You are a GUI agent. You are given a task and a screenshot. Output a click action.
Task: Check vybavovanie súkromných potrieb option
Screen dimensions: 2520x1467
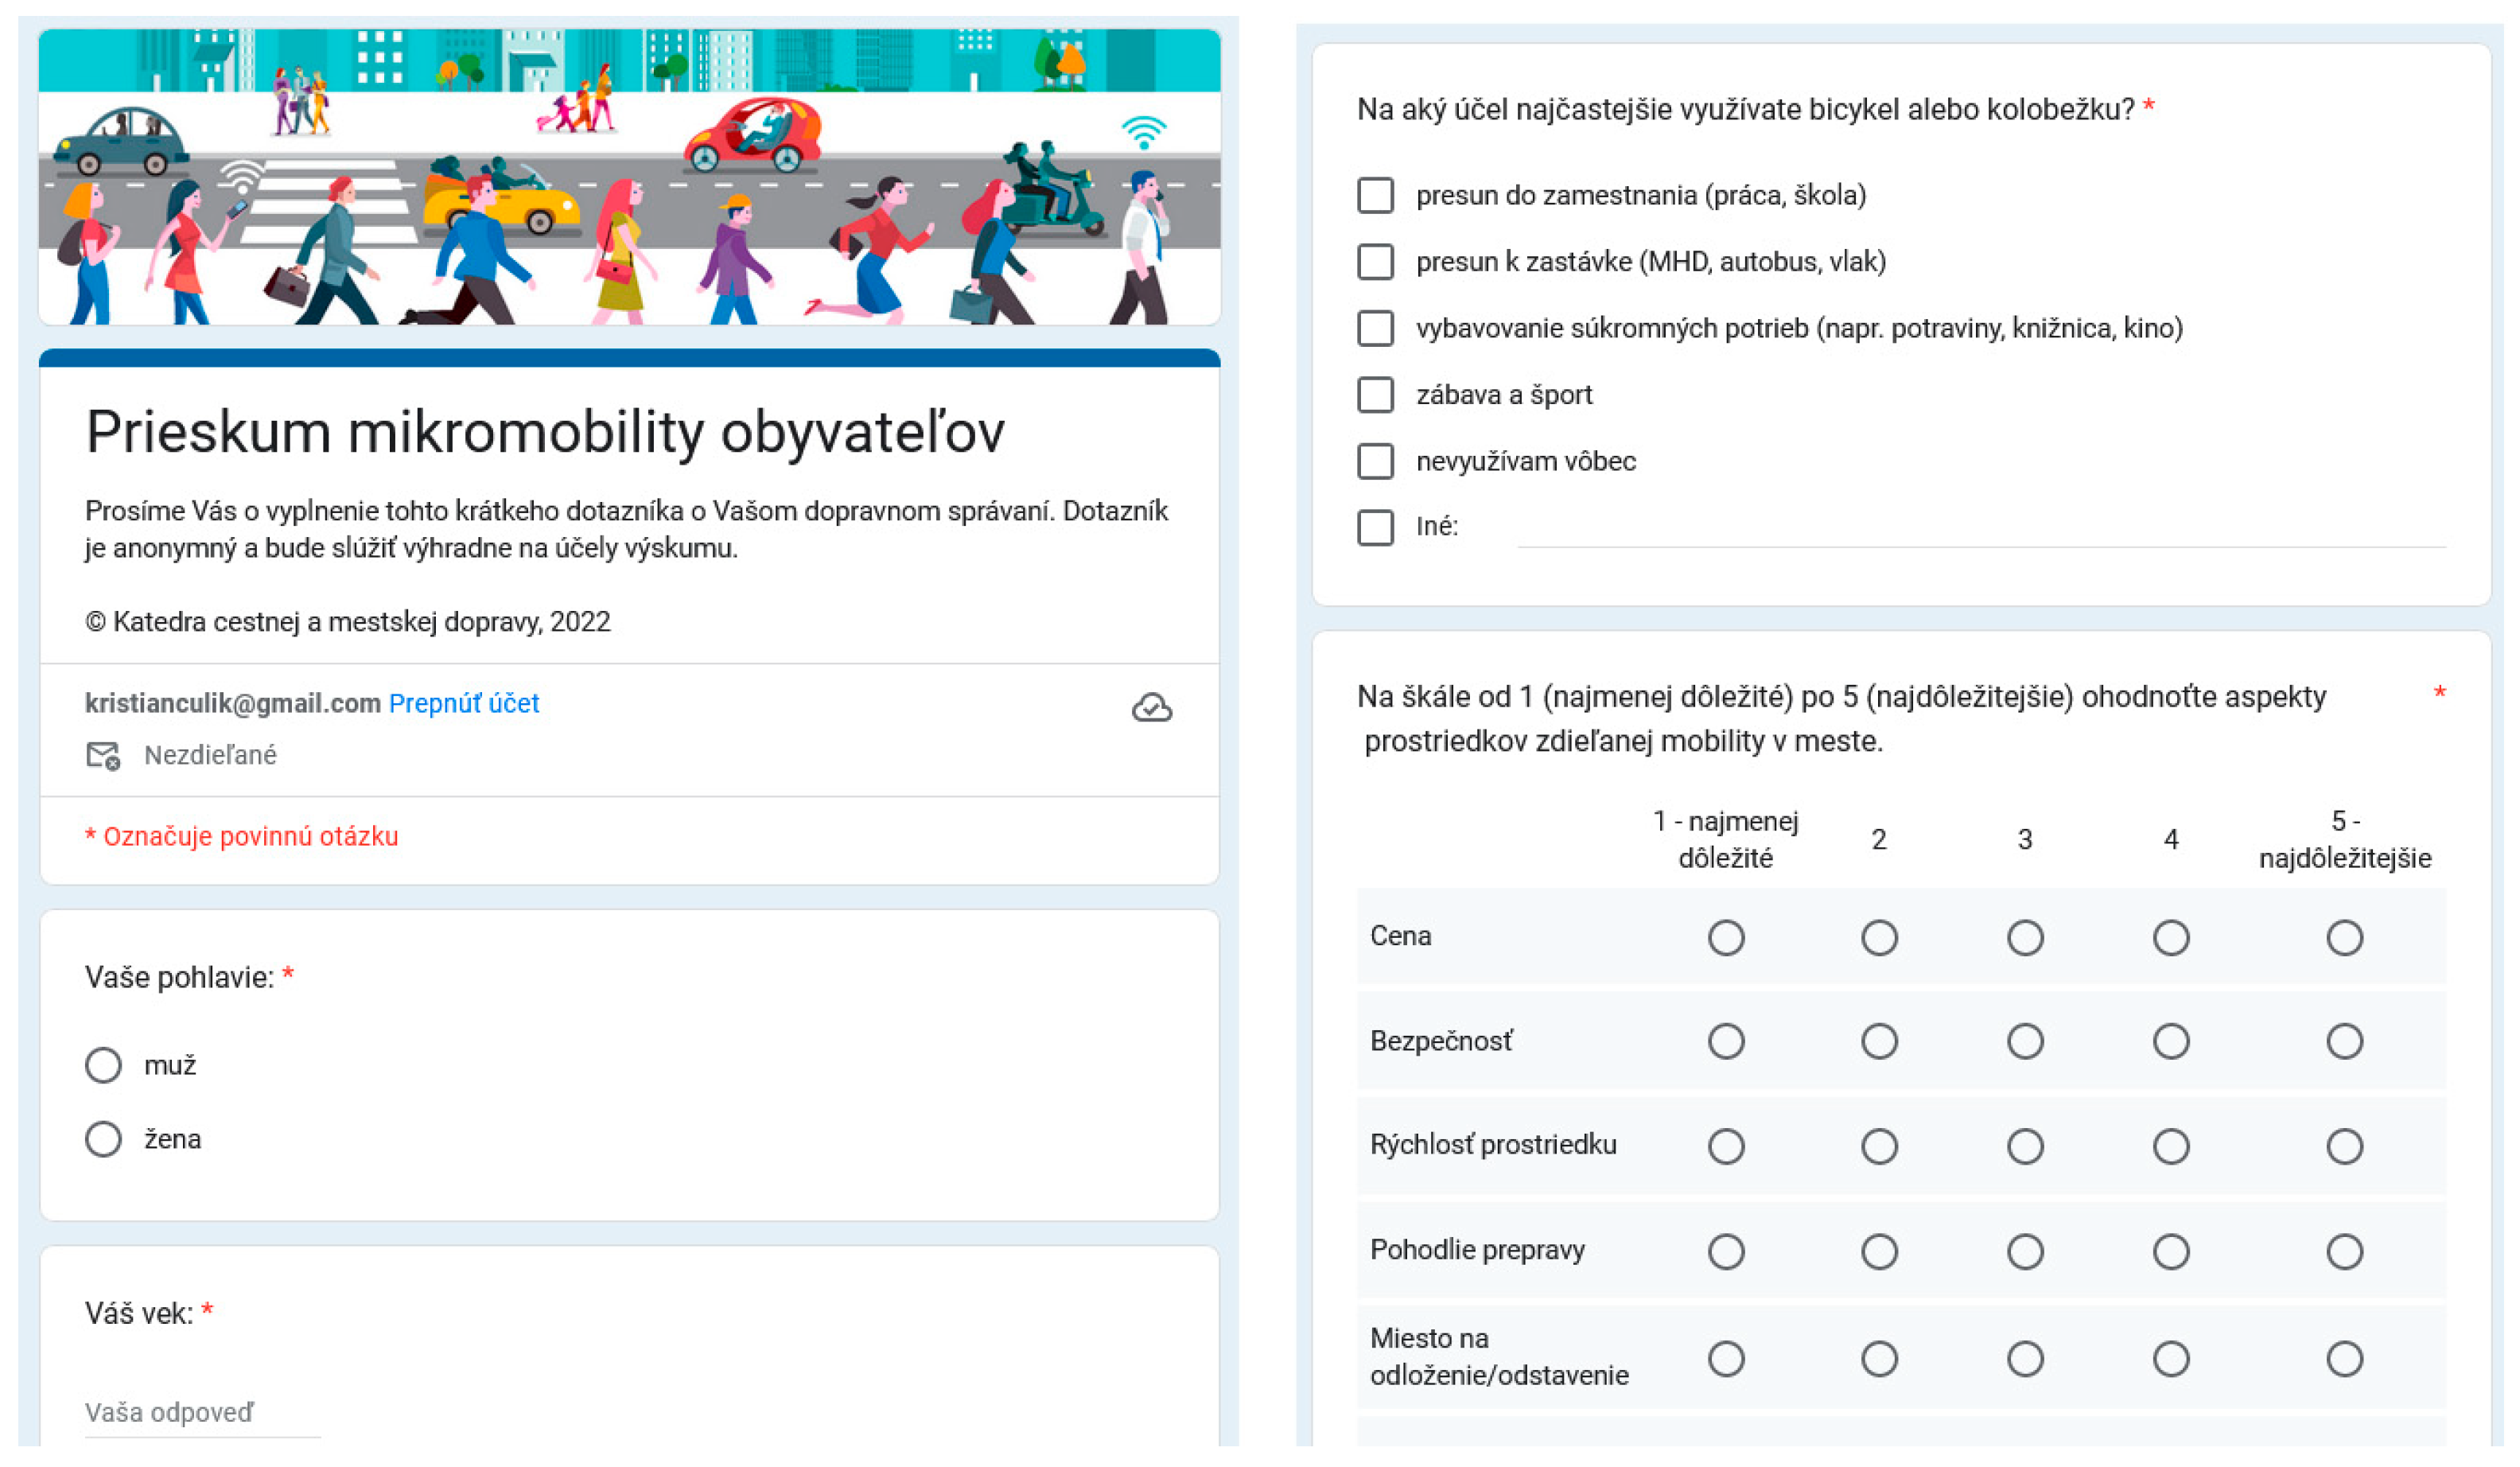click(x=1375, y=328)
